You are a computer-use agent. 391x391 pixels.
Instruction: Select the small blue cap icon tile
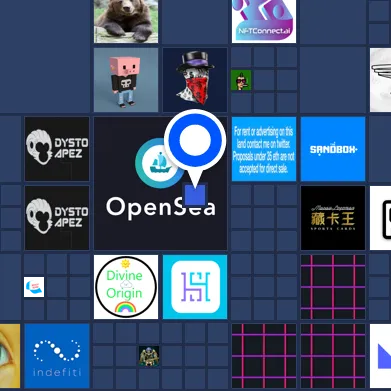(34, 287)
